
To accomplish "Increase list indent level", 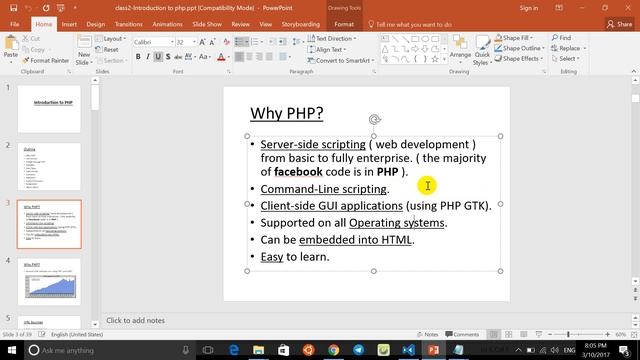I will click(282, 42).
